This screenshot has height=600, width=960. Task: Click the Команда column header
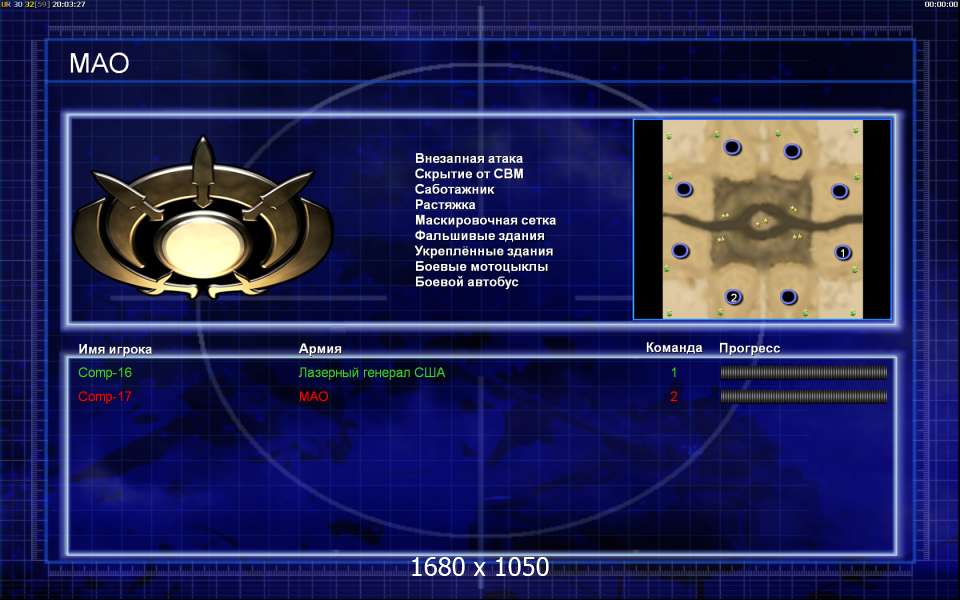point(673,348)
